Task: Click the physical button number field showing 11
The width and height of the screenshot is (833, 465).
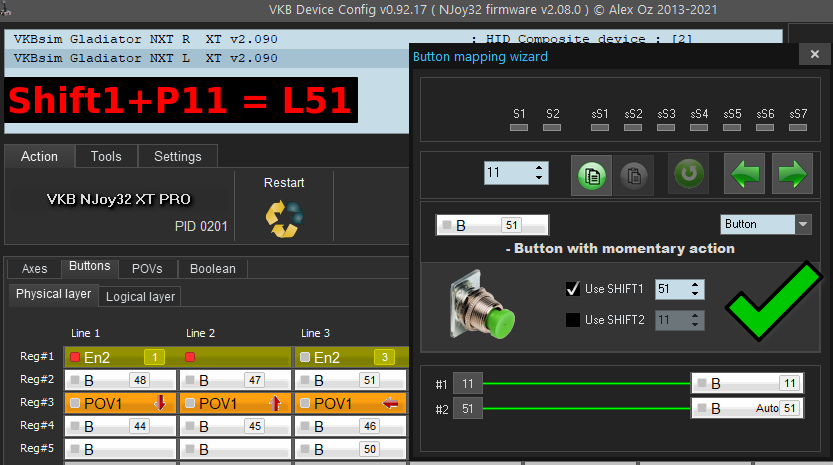Action: click(508, 173)
